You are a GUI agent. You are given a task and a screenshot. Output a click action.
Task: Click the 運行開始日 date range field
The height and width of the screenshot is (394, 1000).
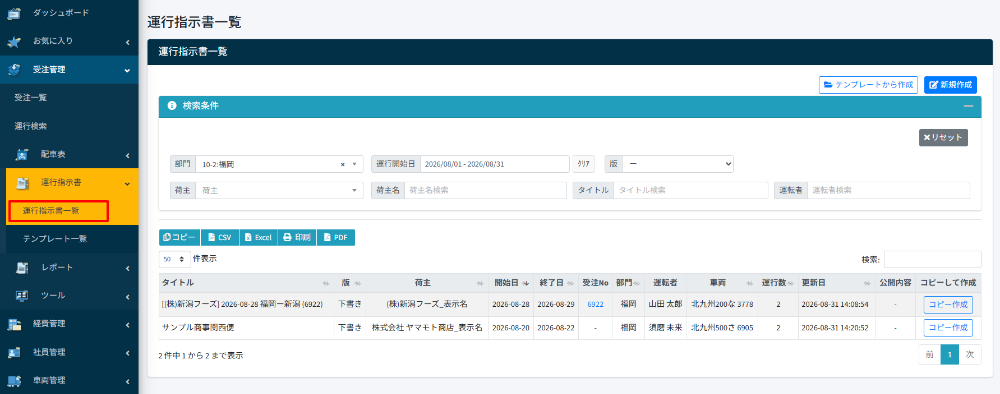point(494,164)
